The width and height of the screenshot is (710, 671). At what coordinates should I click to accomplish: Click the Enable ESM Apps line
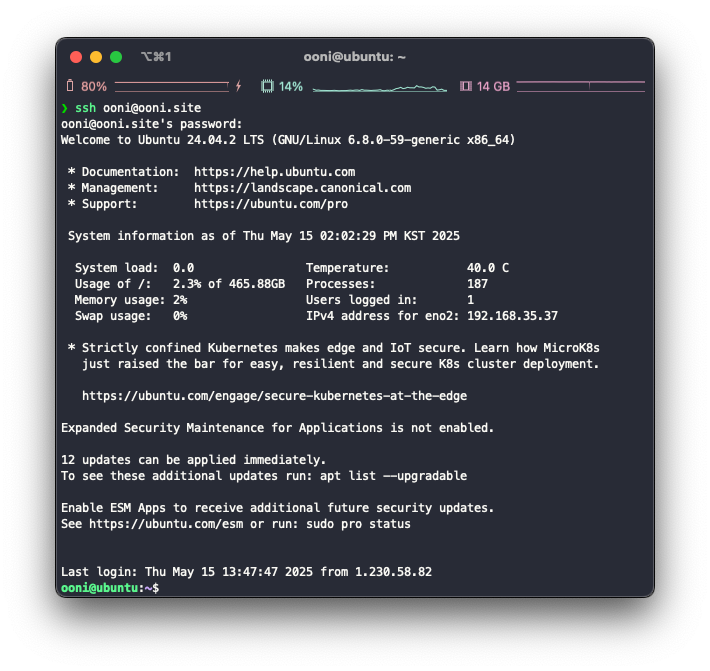point(278,508)
